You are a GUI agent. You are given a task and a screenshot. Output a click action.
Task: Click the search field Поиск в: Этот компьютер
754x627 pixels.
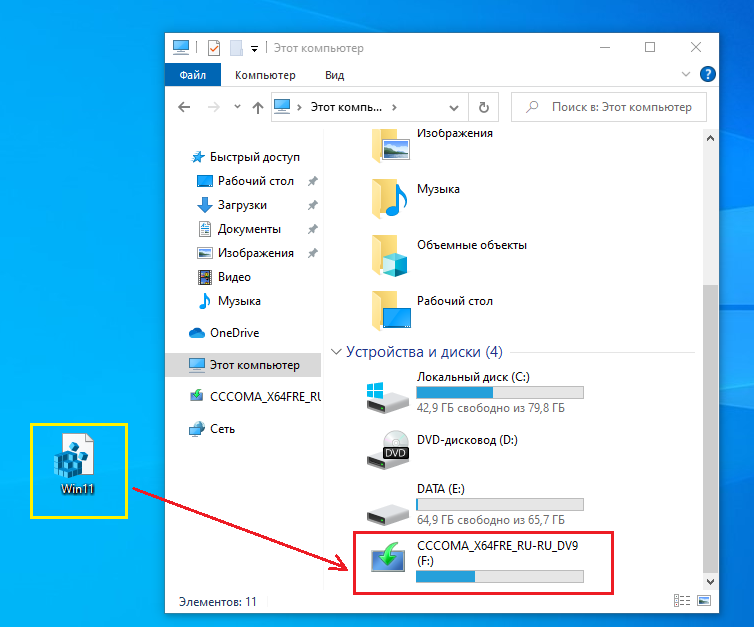pos(609,107)
